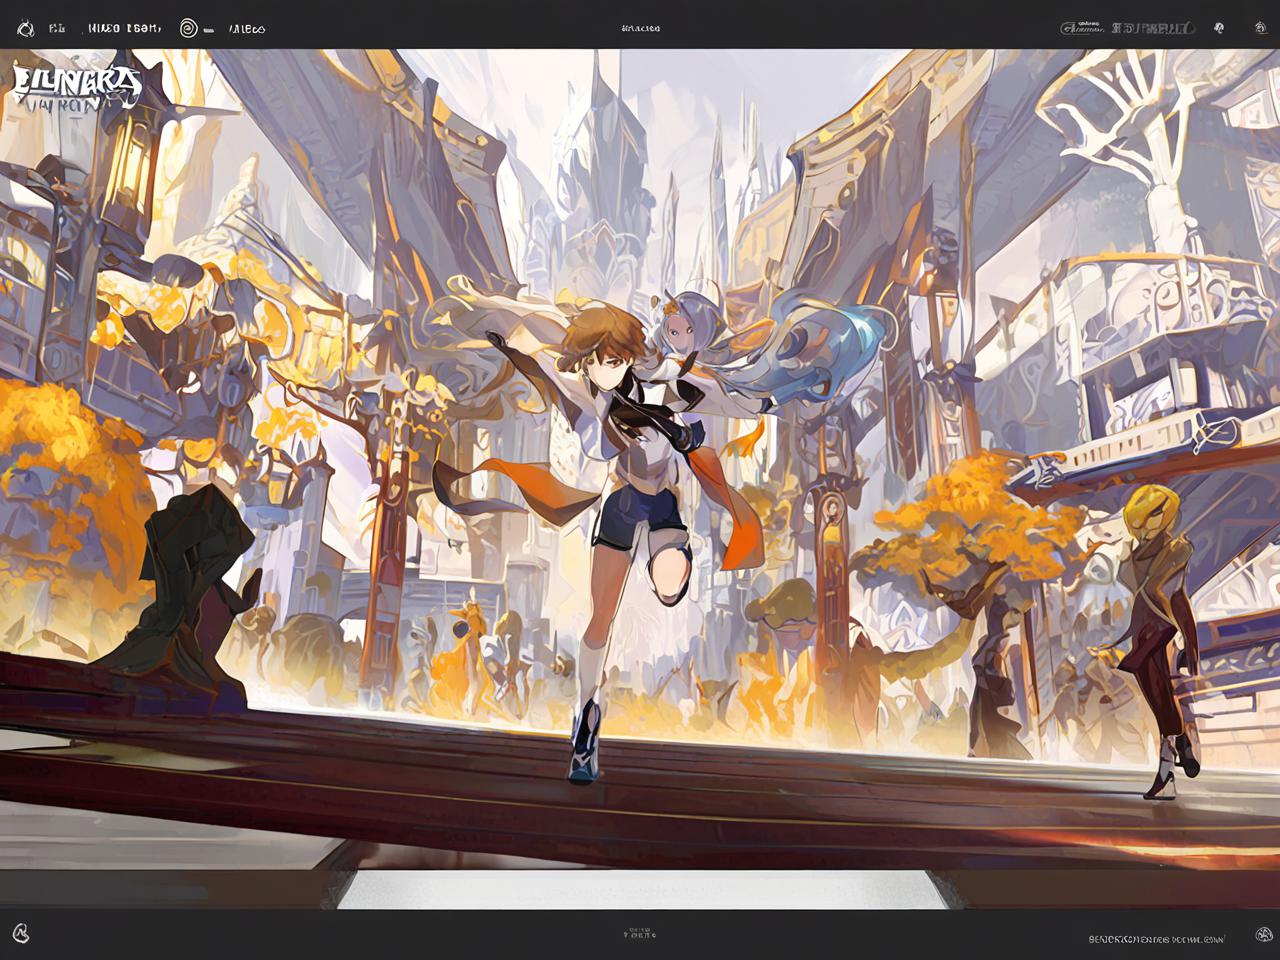
Task: Click the small centered text in the bottom bar
Action: point(640,933)
